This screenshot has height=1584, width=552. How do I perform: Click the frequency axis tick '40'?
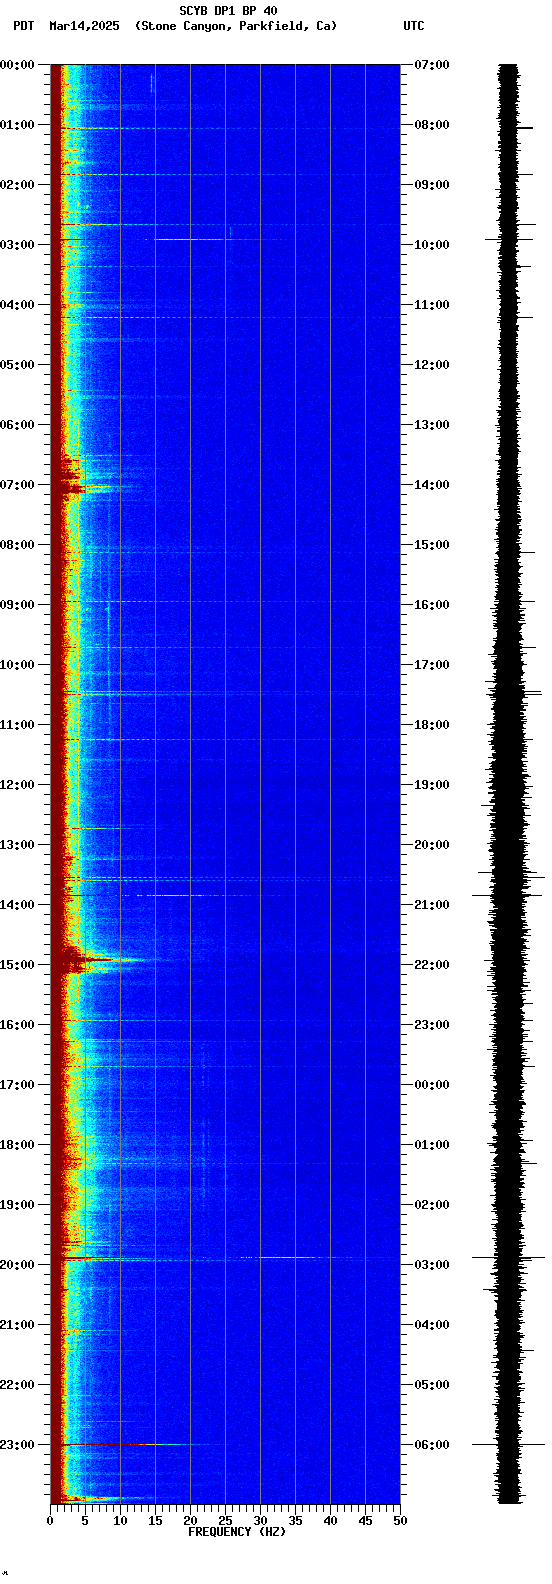[330, 1521]
